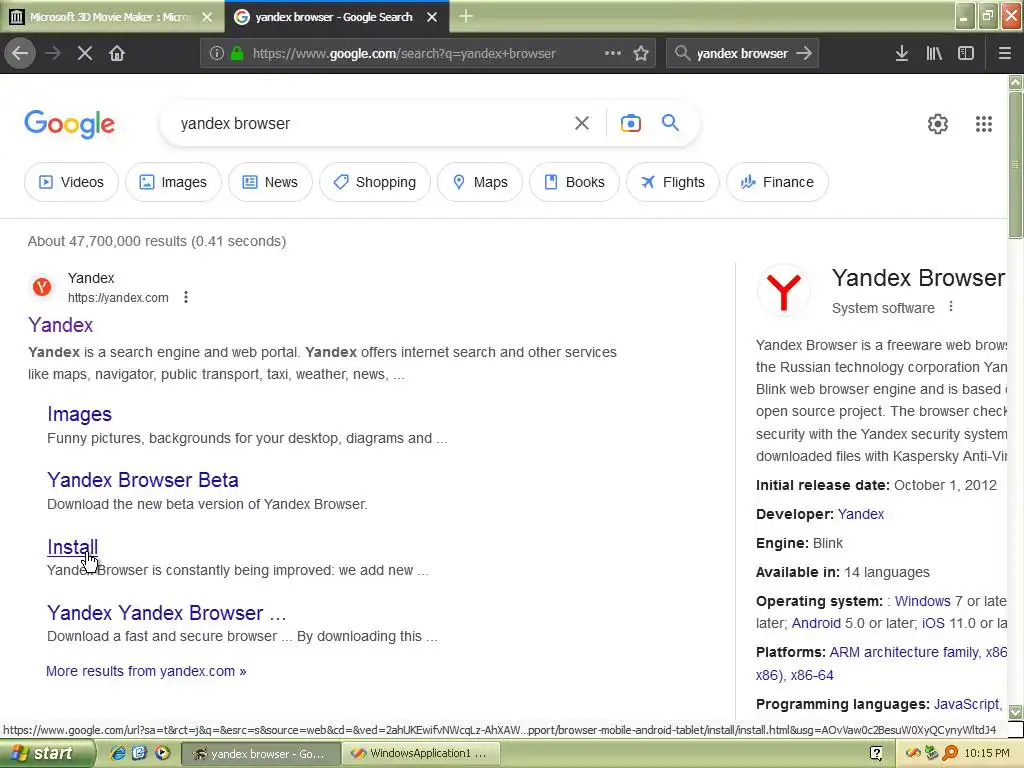The height and width of the screenshot is (768, 1024).
Task: Open the JavaScript programming language link
Action: tap(967, 704)
